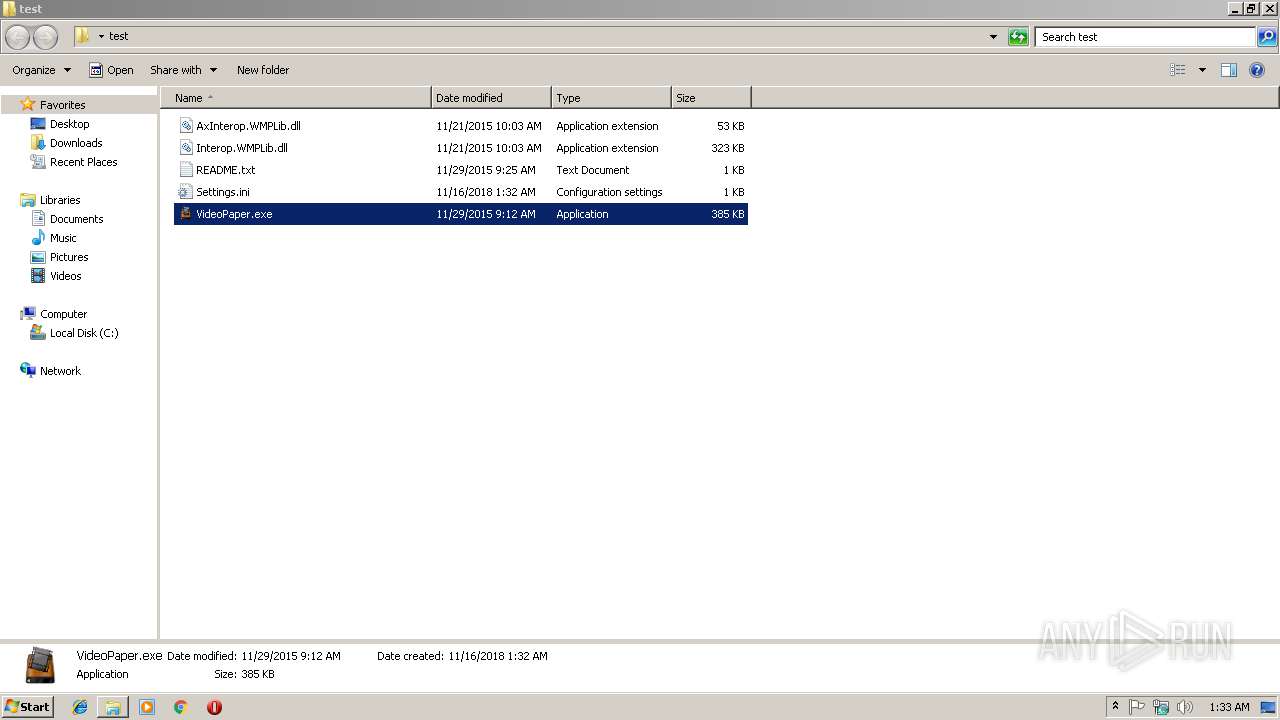Click the Desktop icon in Favorites
1280x720 pixels.
point(38,124)
